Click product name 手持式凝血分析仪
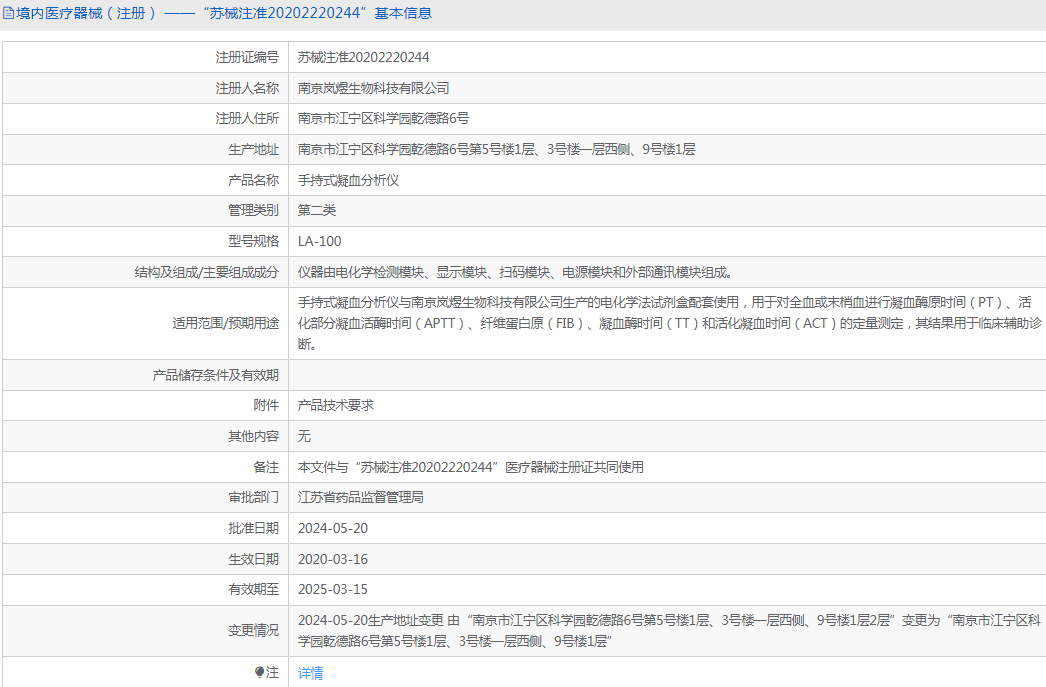 (x=348, y=180)
